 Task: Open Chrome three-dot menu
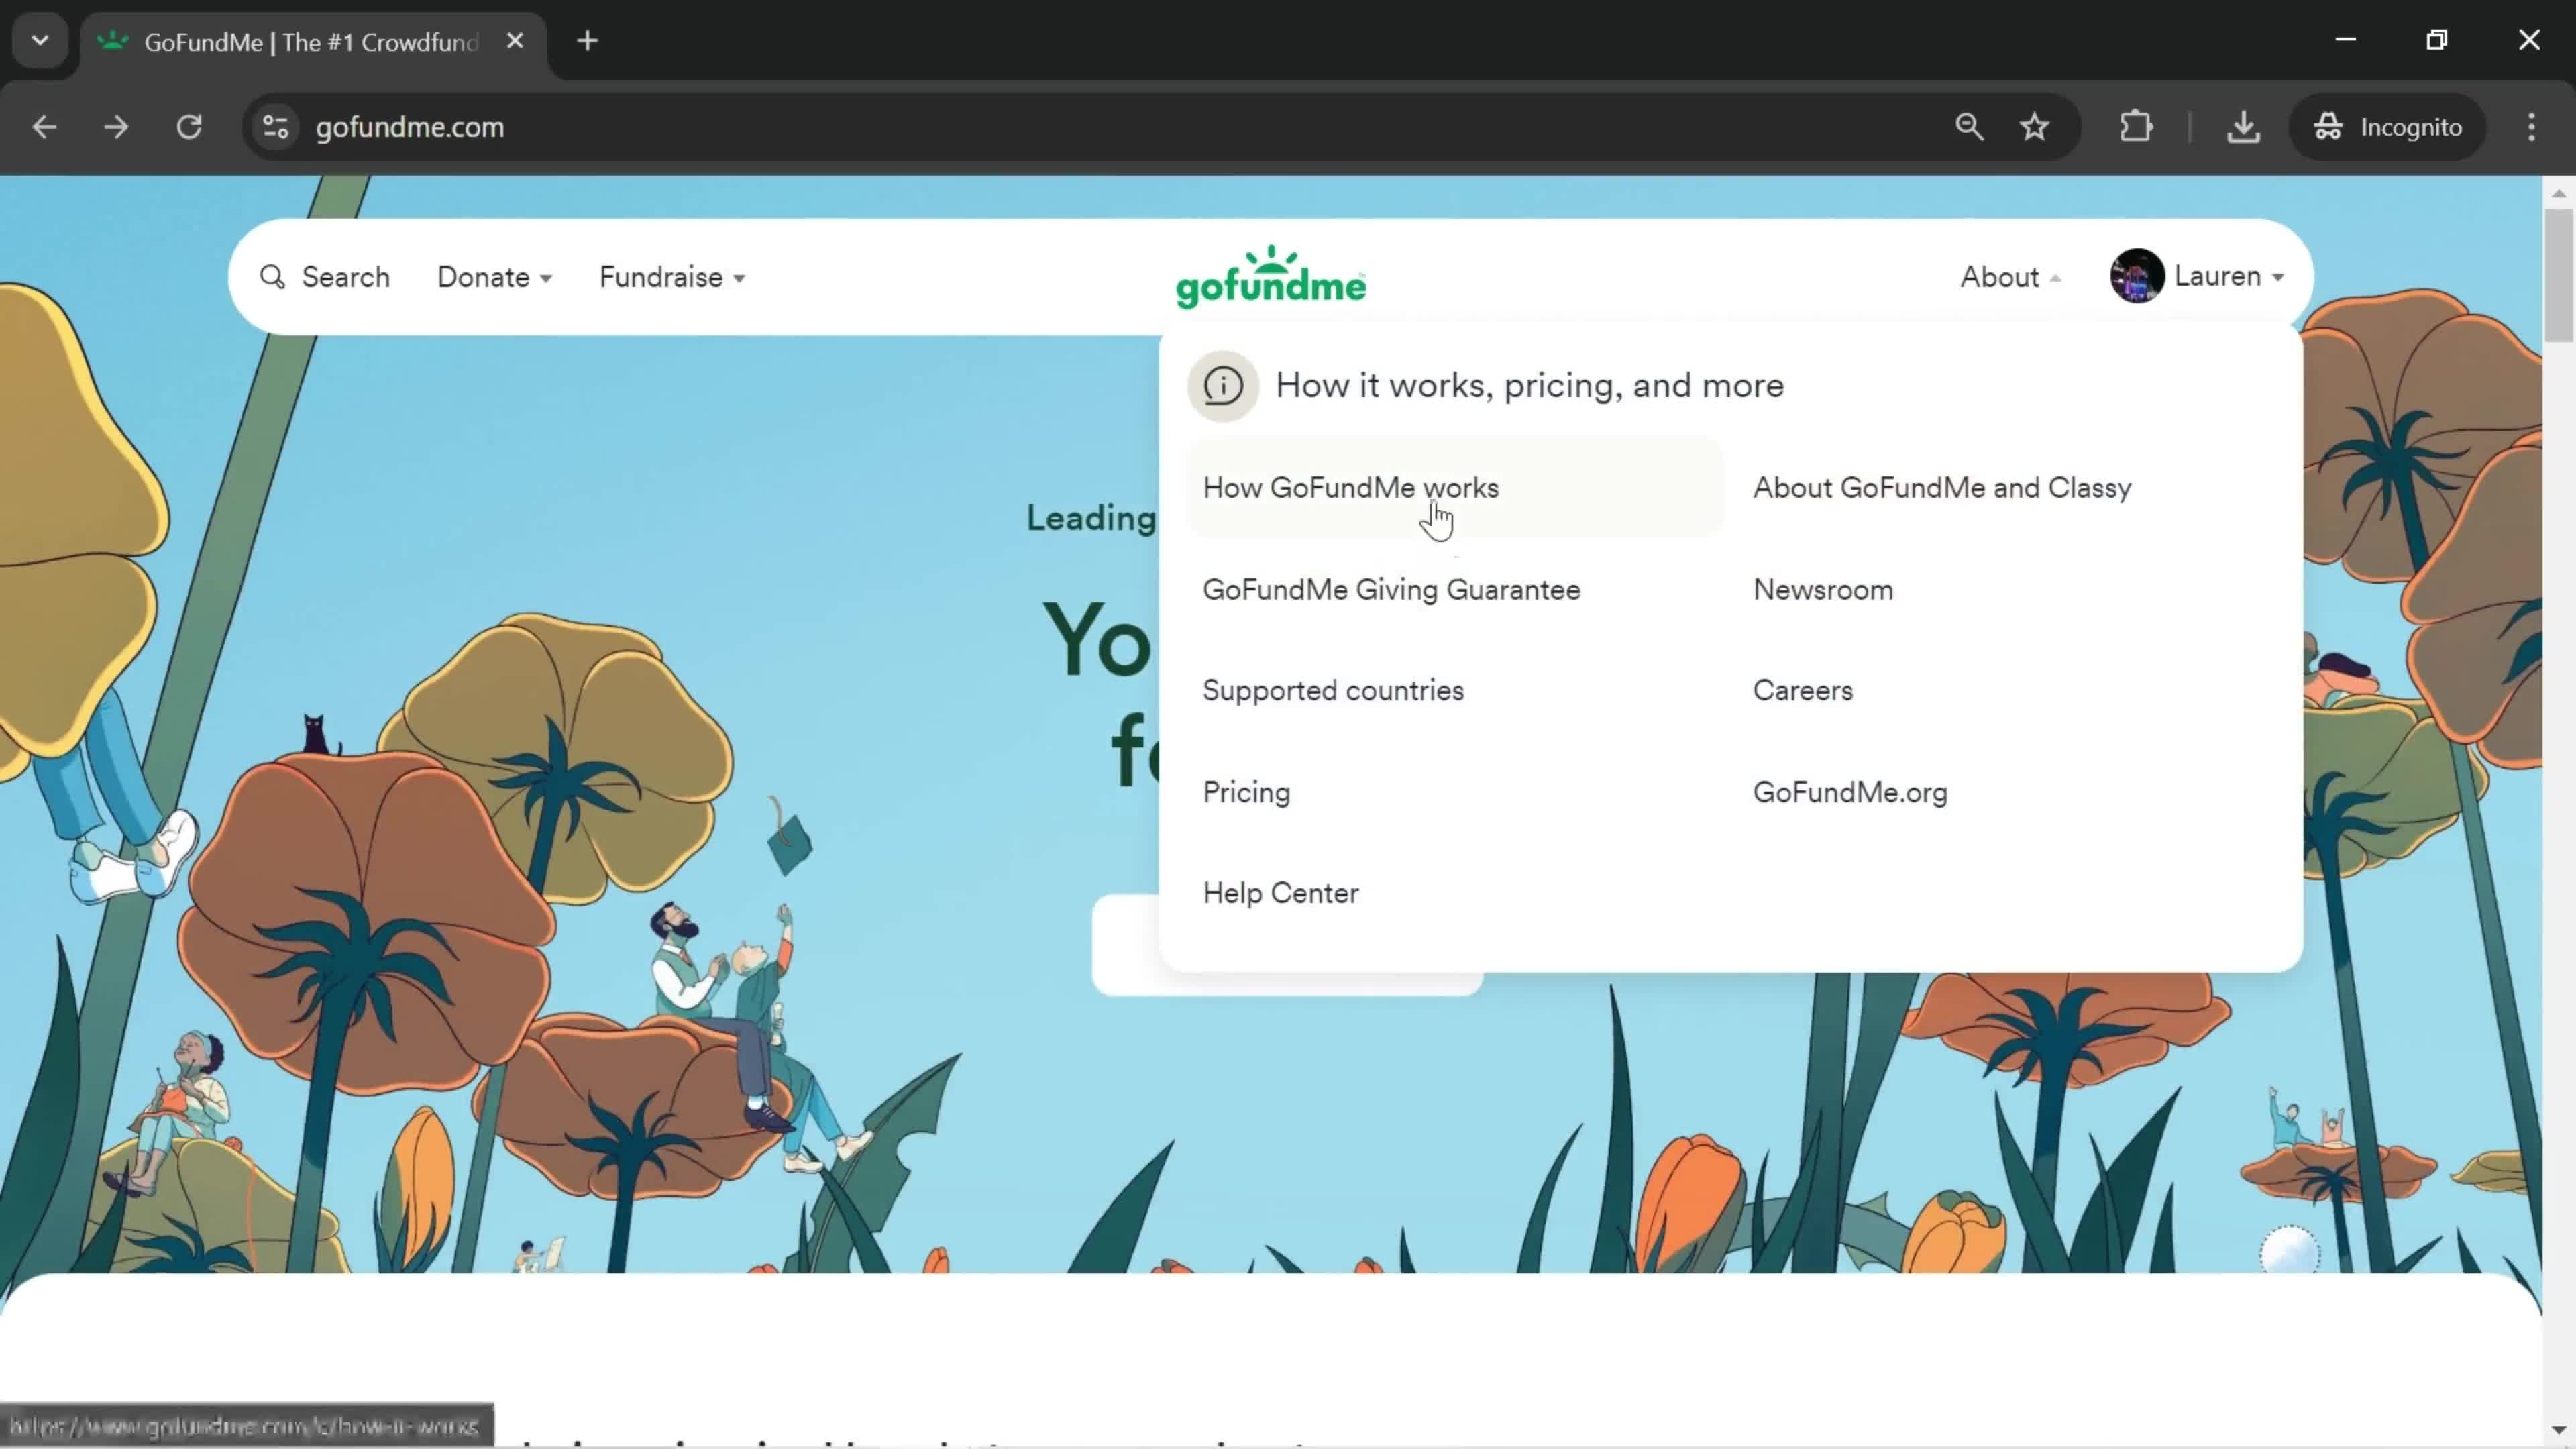(2531, 127)
